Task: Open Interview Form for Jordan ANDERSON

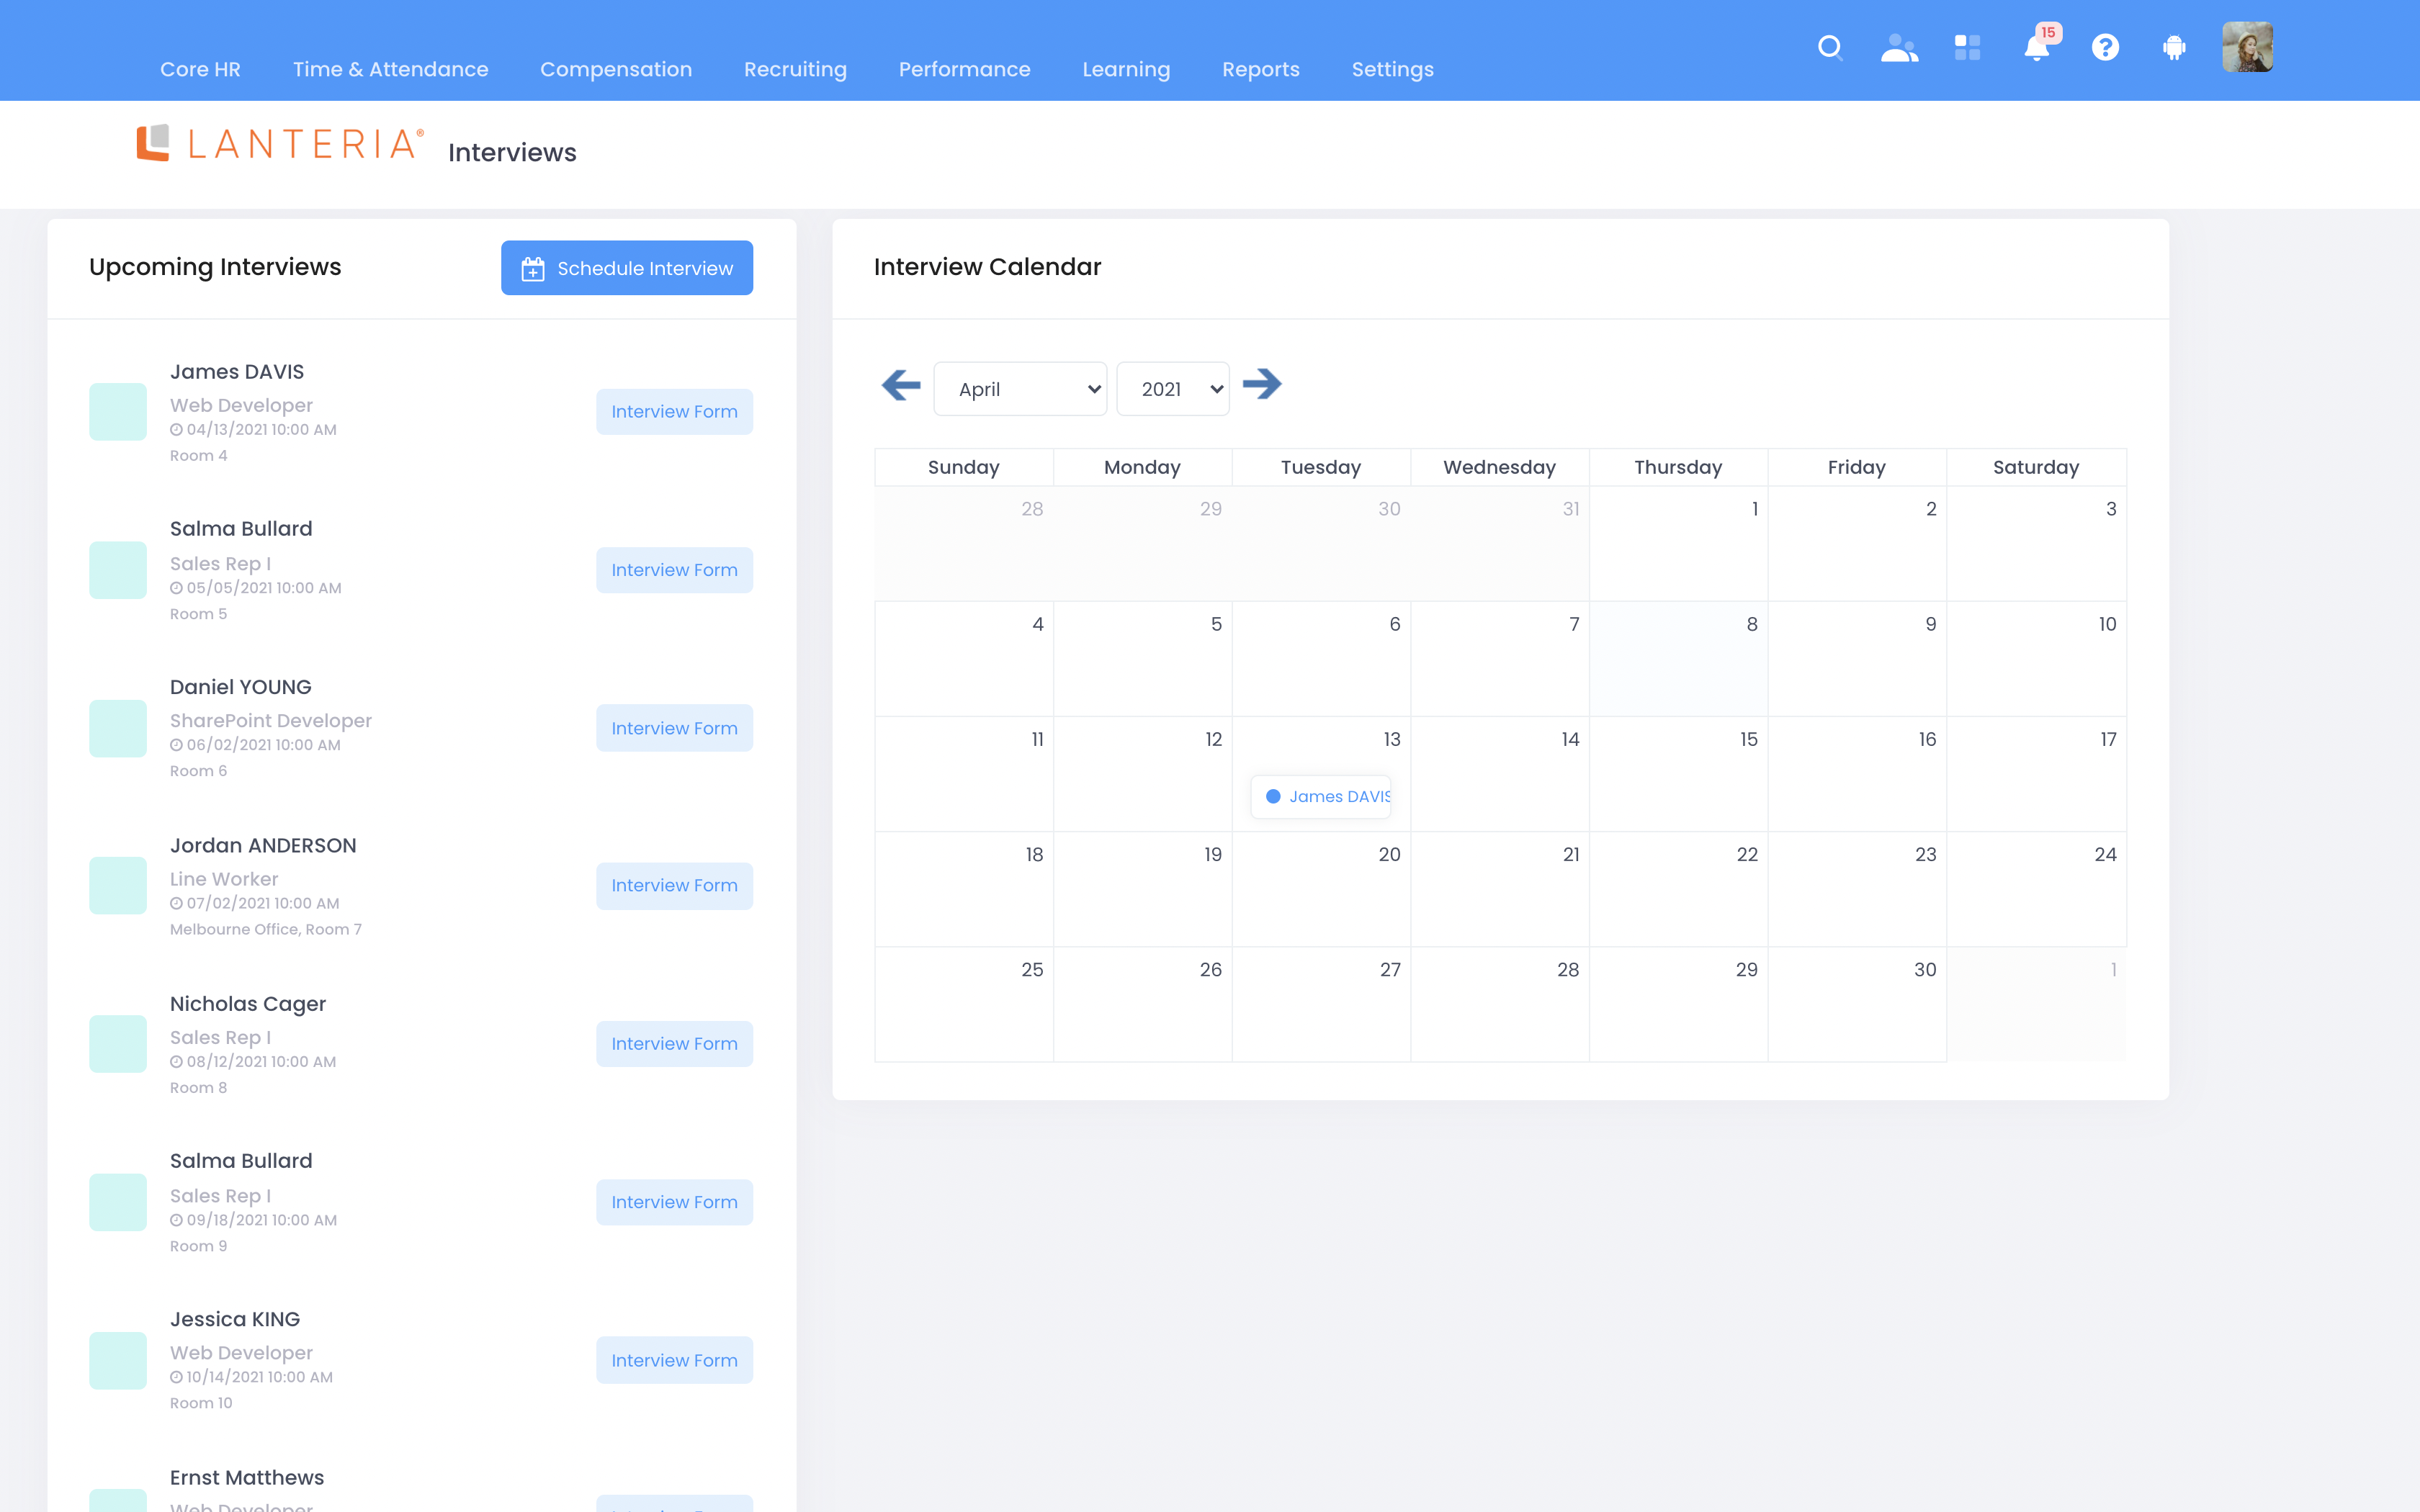Action: [674, 886]
